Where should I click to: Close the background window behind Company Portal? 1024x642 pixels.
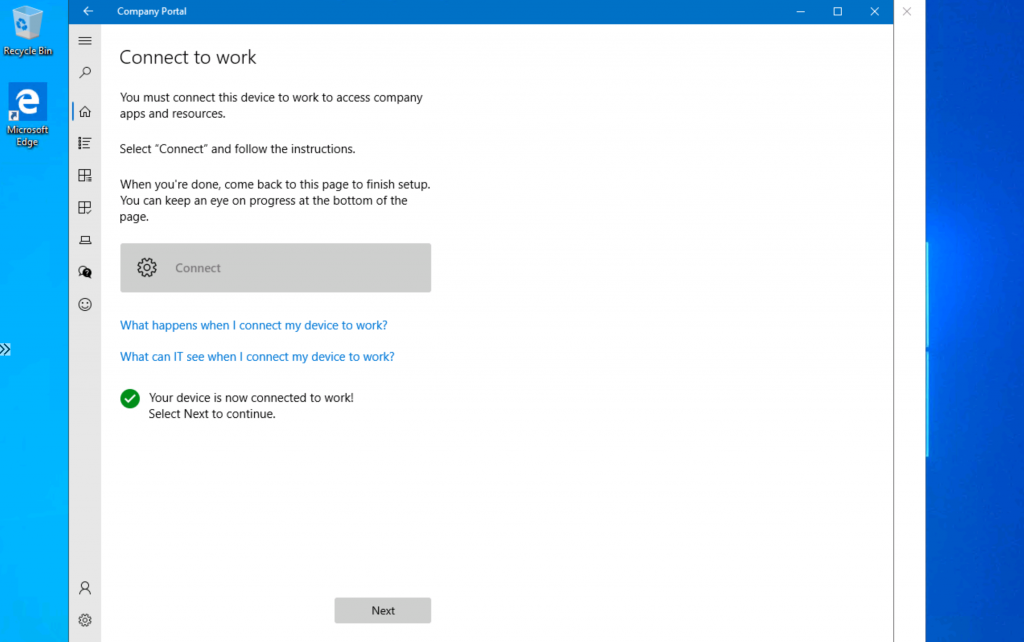906,11
